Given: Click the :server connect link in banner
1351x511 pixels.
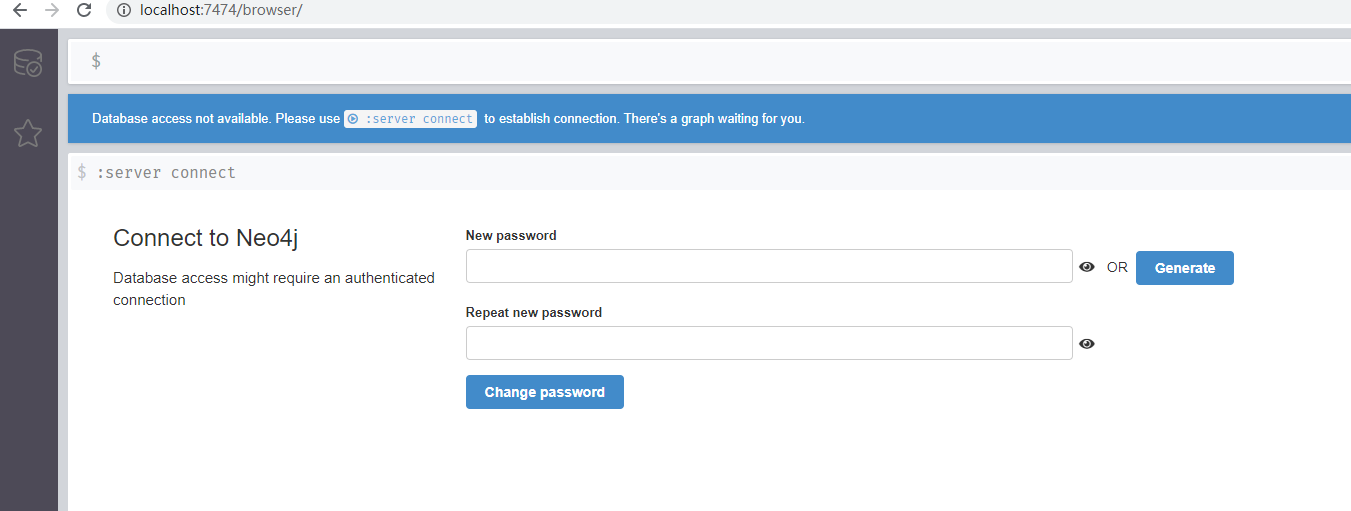Looking at the screenshot, I should point(411,119).
